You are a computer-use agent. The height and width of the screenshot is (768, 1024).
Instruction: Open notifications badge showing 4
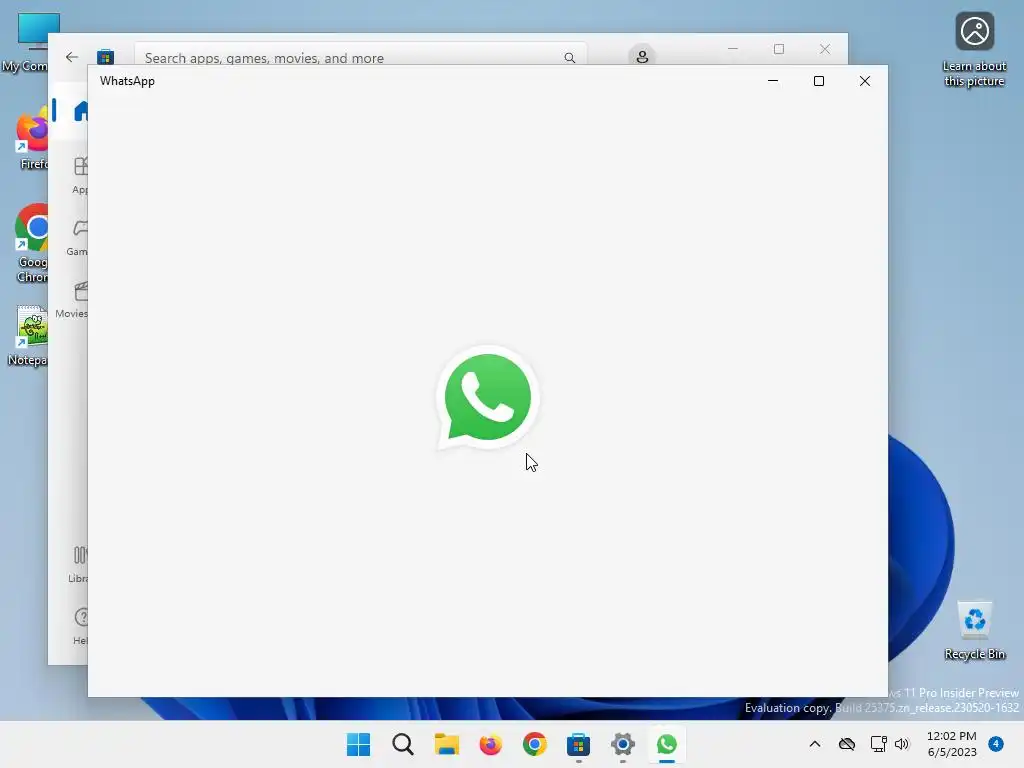[x=996, y=744]
